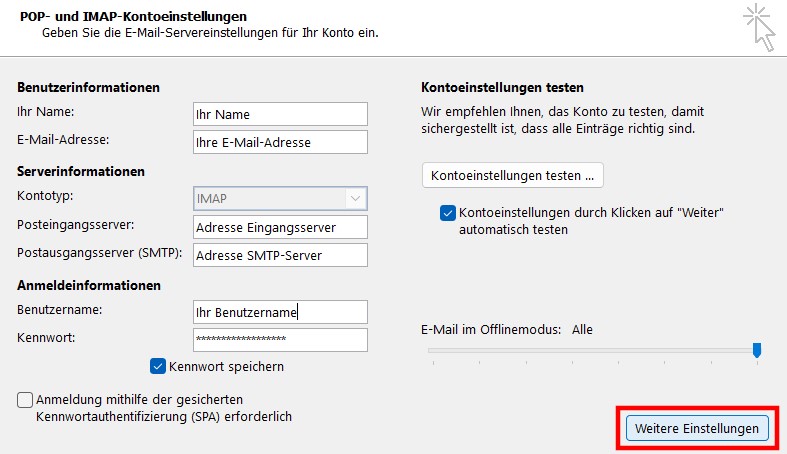Click the Posteingangsserver input field
The height and width of the screenshot is (454, 787).
click(x=280, y=227)
